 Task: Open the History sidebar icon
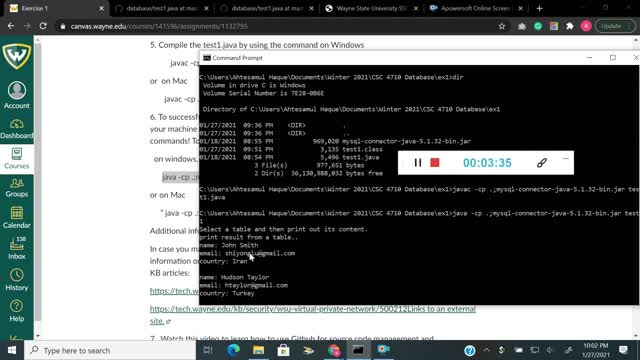pyautogui.click(x=17, y=280)
